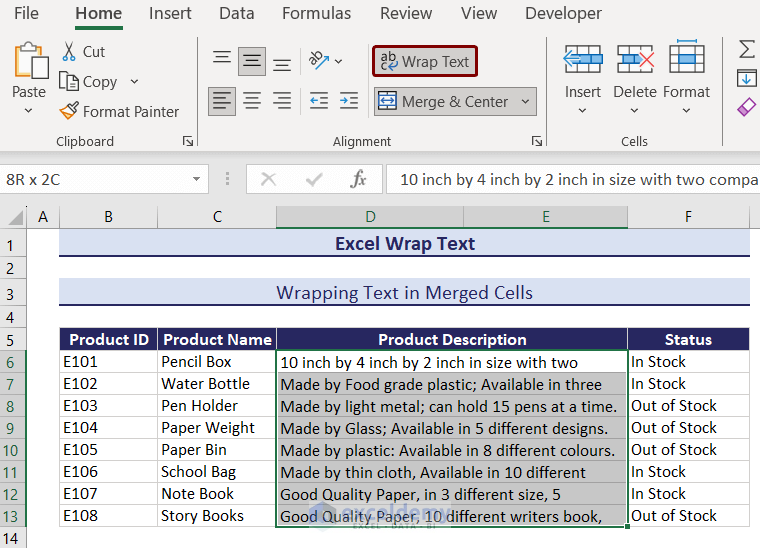
Task: Click Increase Indent icon
Action: [348, 101]
